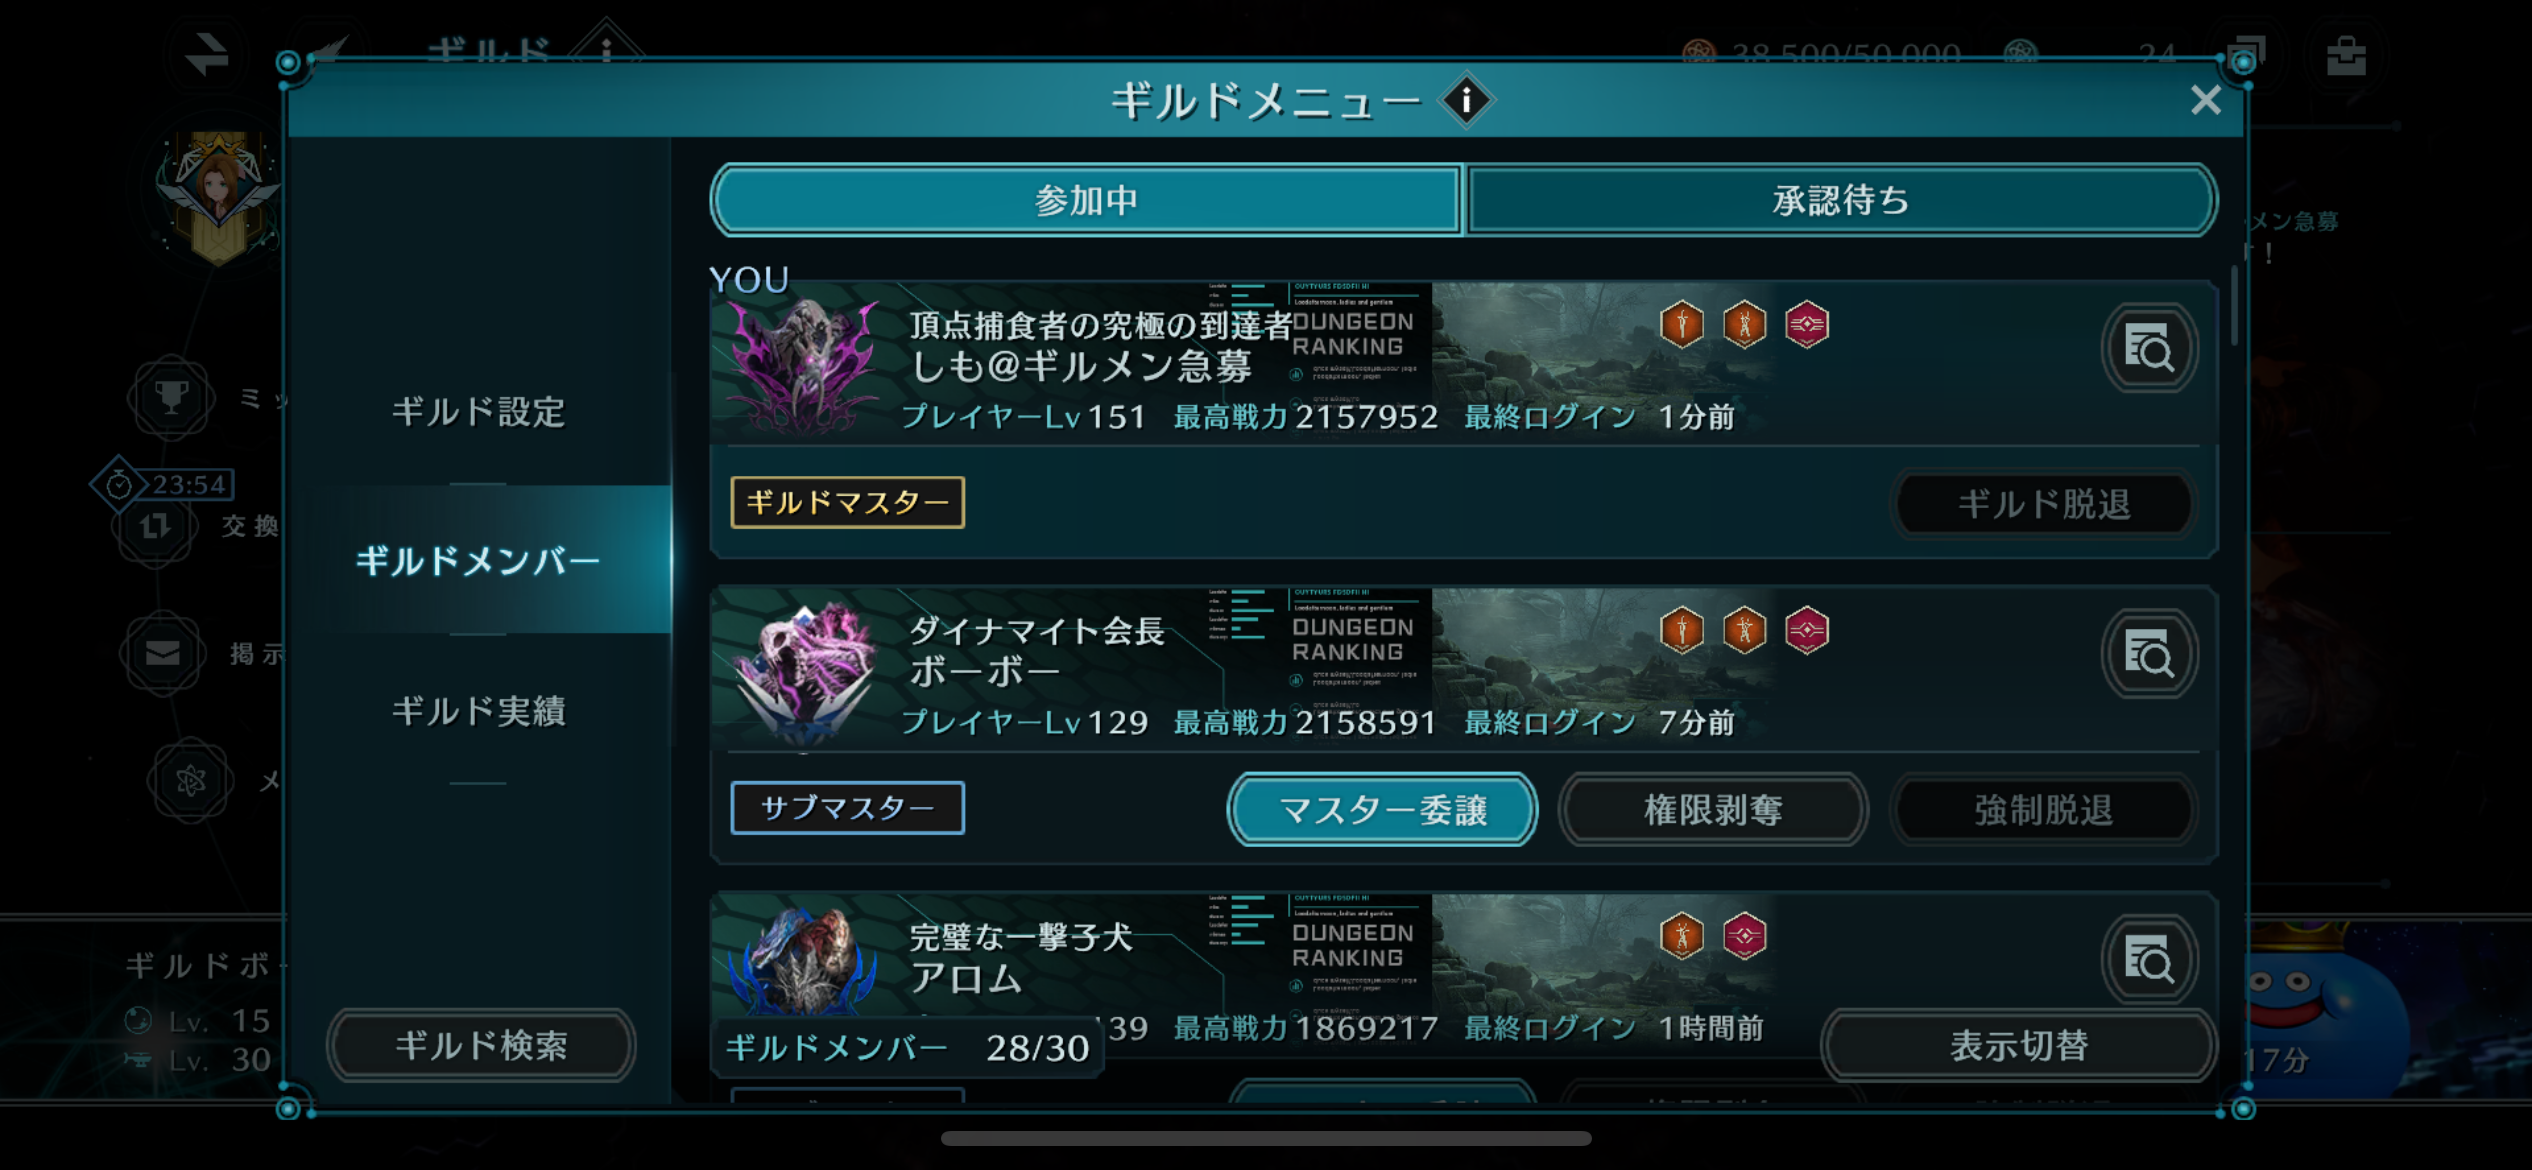Open ギルド設定 in the sidebar
The height and width of the screenshot is (1170, 2532).
[x=478, y=412]
